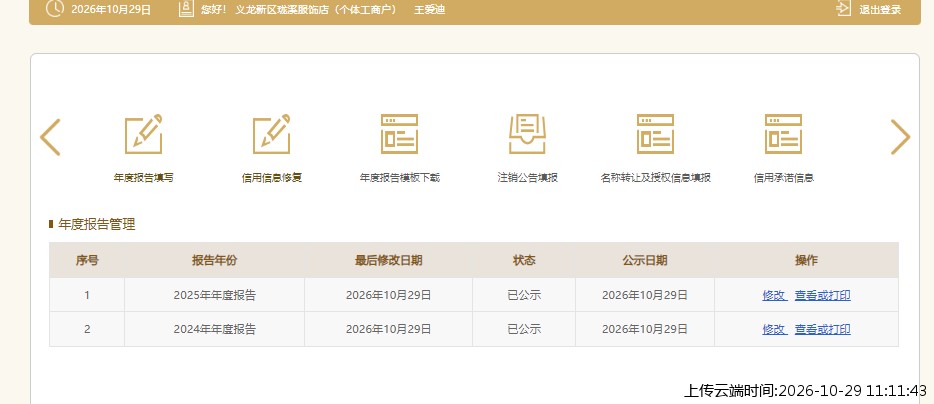The height and width of the screenshot is (404, 934).
Task: Open the 信用信息修复 edit icon
Action: coord(272,134)
